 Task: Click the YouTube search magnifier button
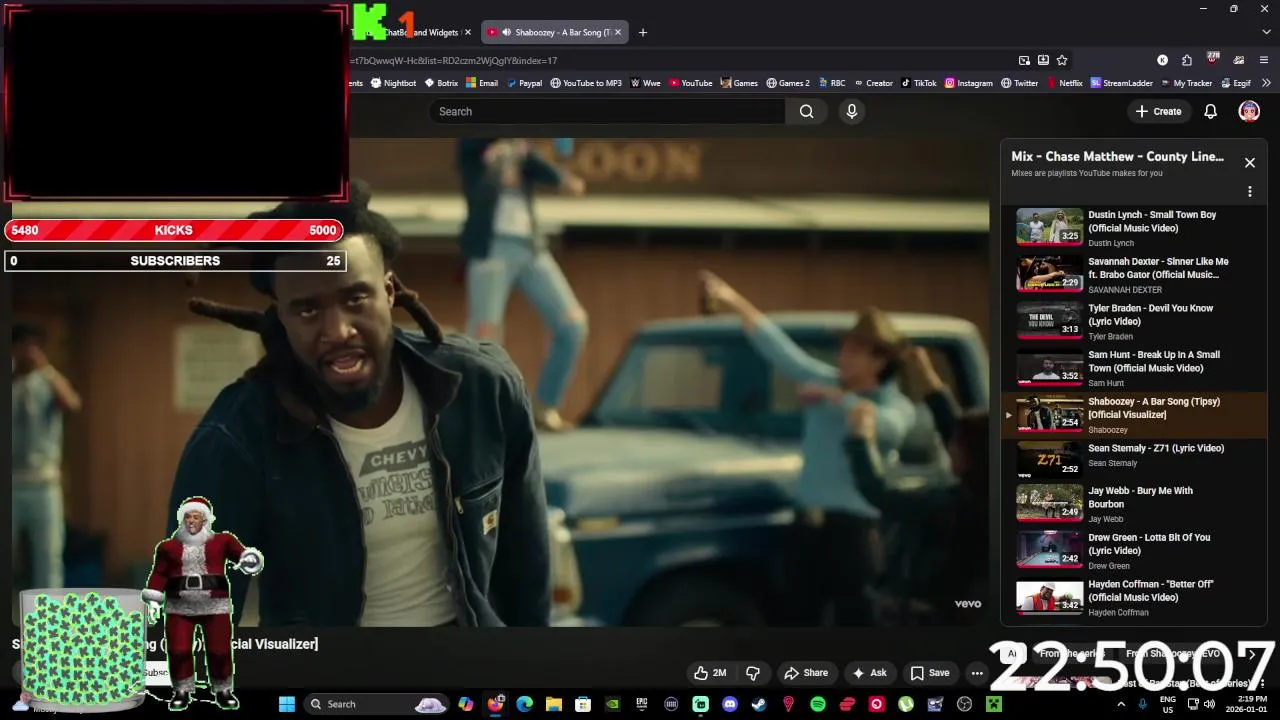click(x=807, y=111)
